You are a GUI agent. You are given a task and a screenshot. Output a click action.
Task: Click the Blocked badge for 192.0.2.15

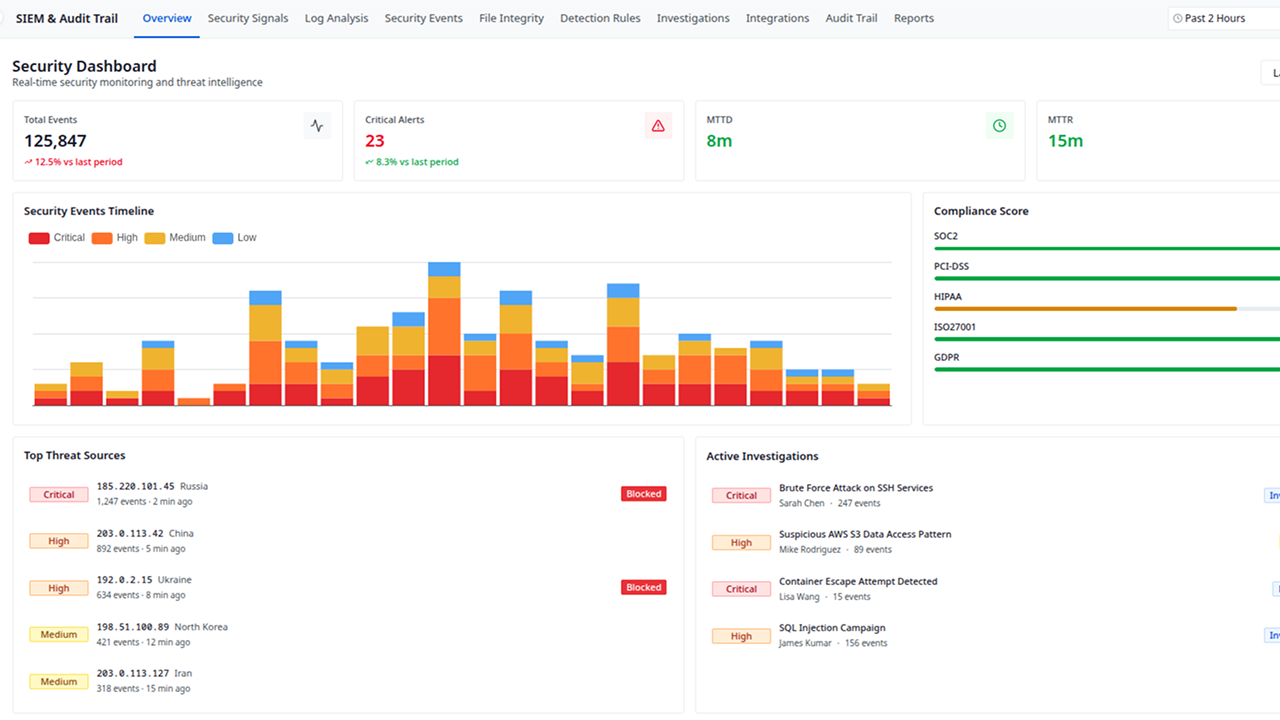pyautogui.click(x=644, y=587)
